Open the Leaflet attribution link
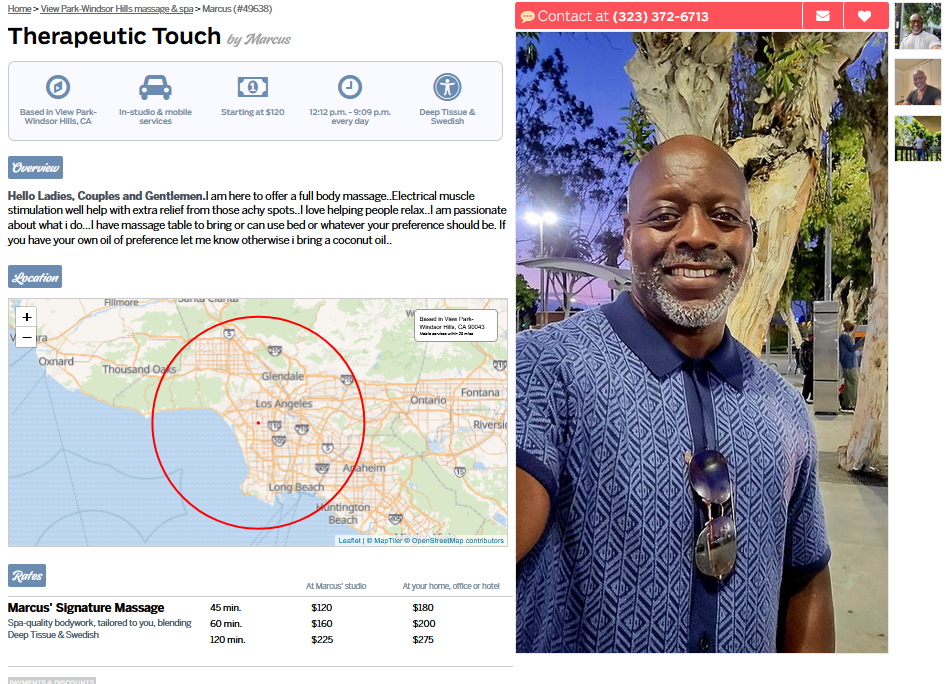Viewport: 949px width, 684px height. point(349,541)
